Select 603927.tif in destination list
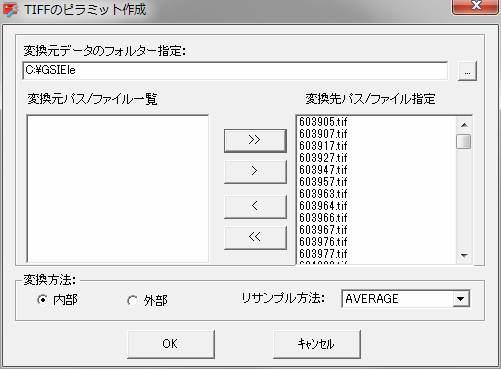This screenshot has height=369, width=501. pyautogui.click(x=323, y=158)
